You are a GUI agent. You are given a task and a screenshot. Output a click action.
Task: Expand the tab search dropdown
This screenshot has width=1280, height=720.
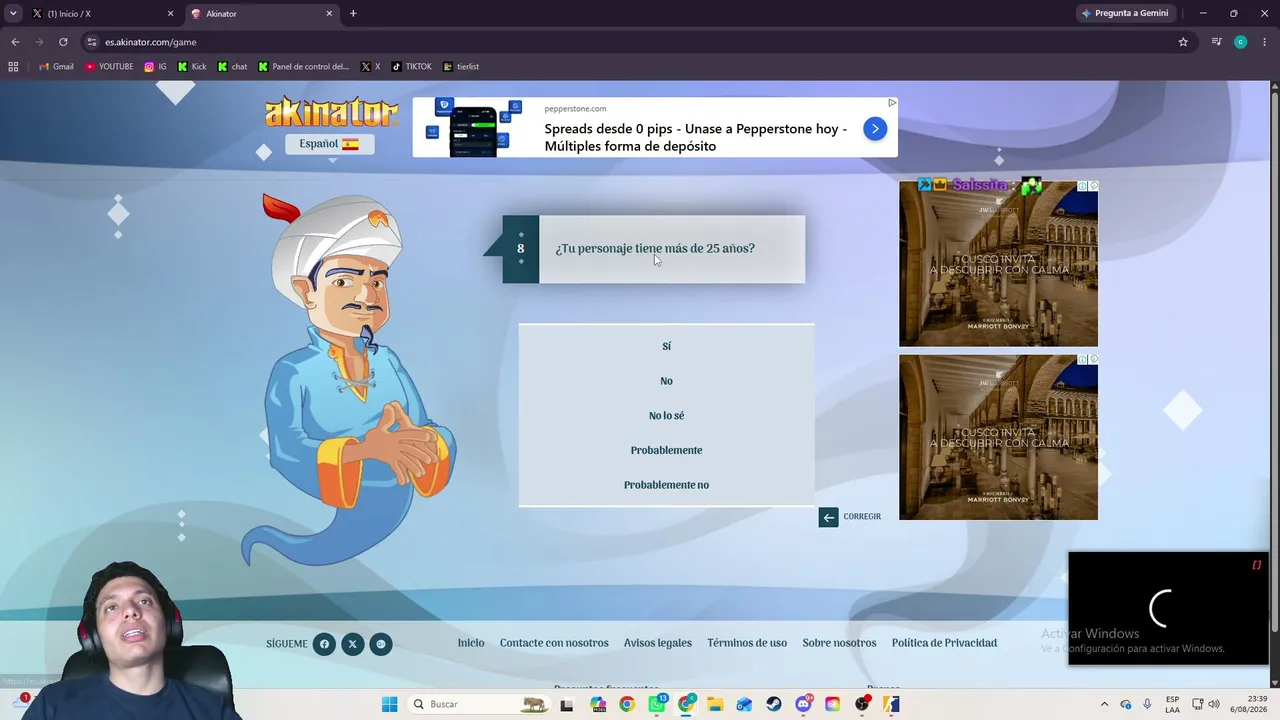coord(13,14)
